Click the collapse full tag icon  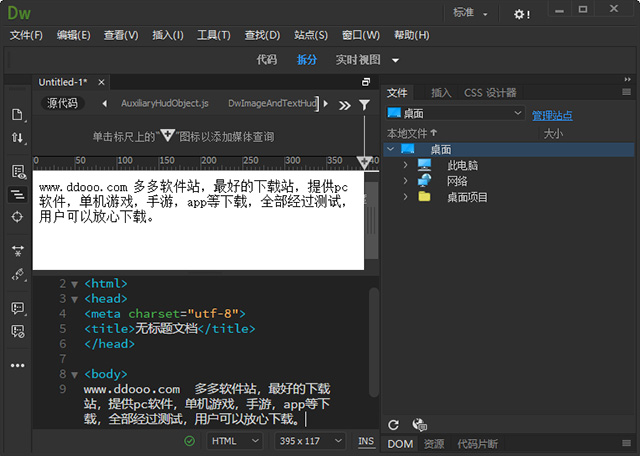pos(18,251)
